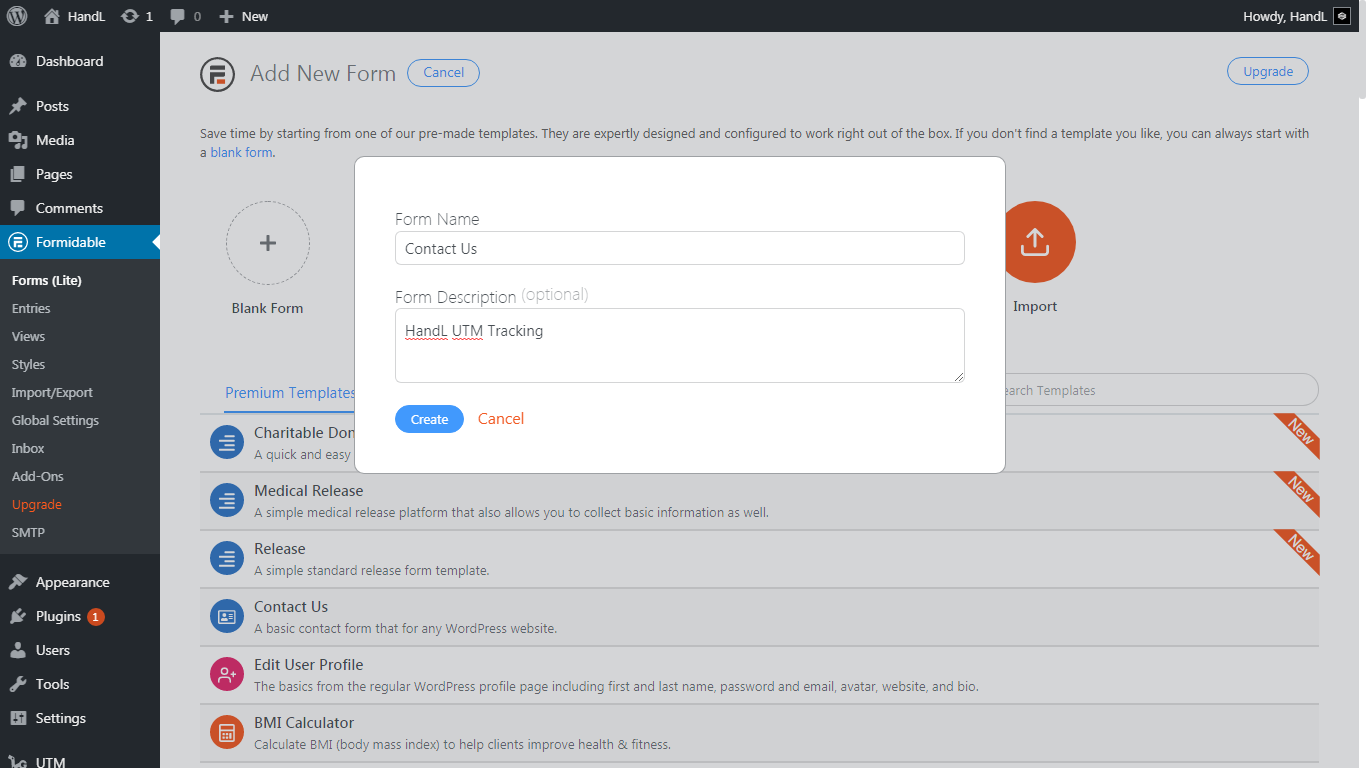Open Plugins in the sidebar menu

click(x=58, y=616)
